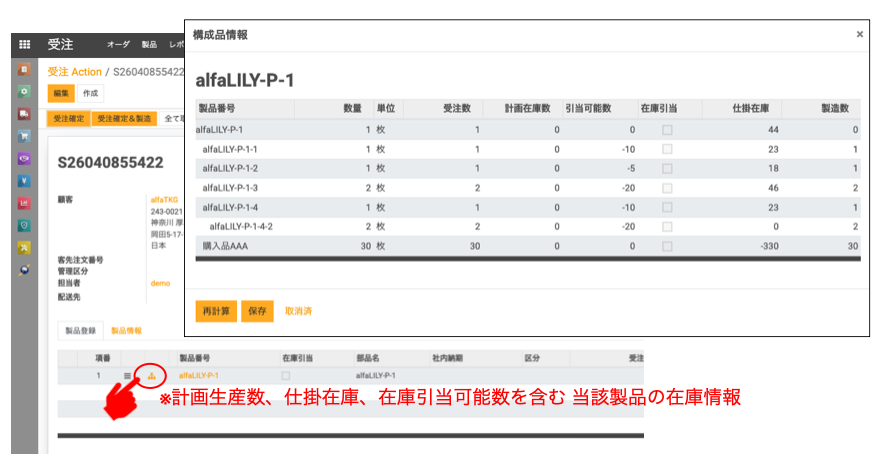
Task: Sort dialog table by 計画在庫数 header
Action: 527,108
